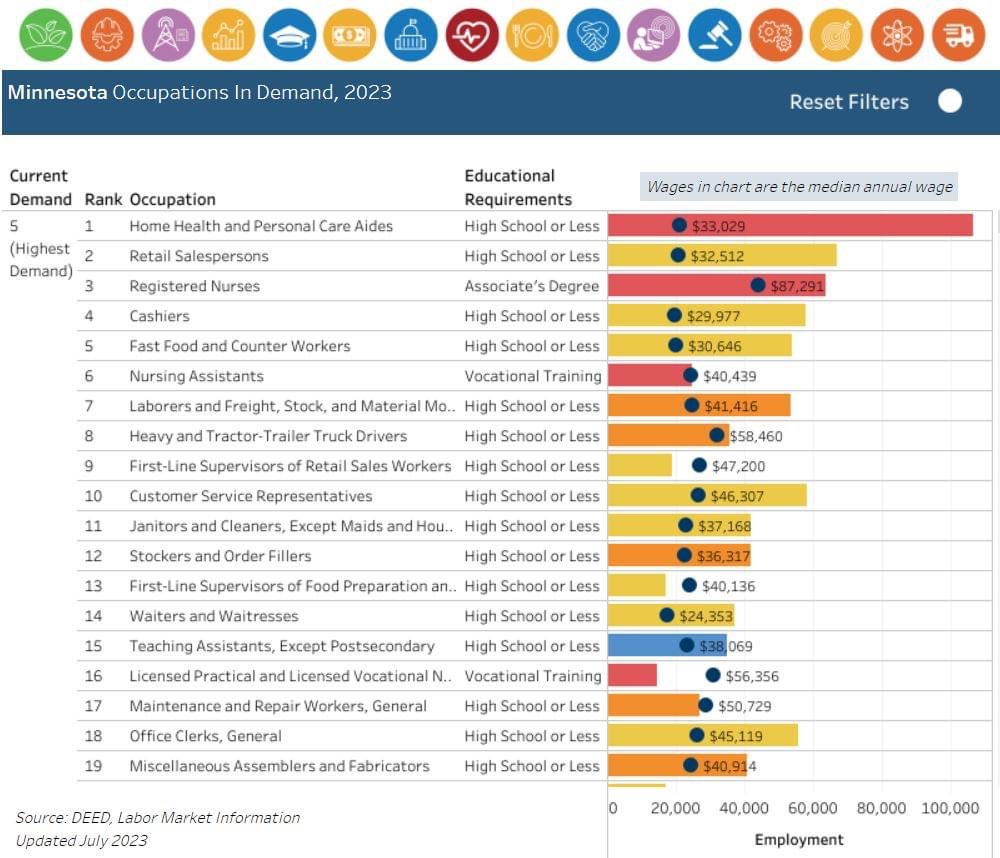Select the yellow plate and cutlery icon

533,35
